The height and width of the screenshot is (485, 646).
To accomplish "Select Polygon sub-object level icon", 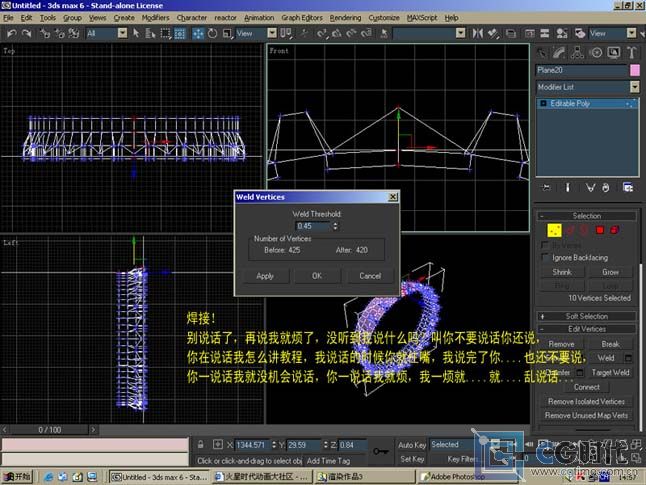I will pos(600,230).
